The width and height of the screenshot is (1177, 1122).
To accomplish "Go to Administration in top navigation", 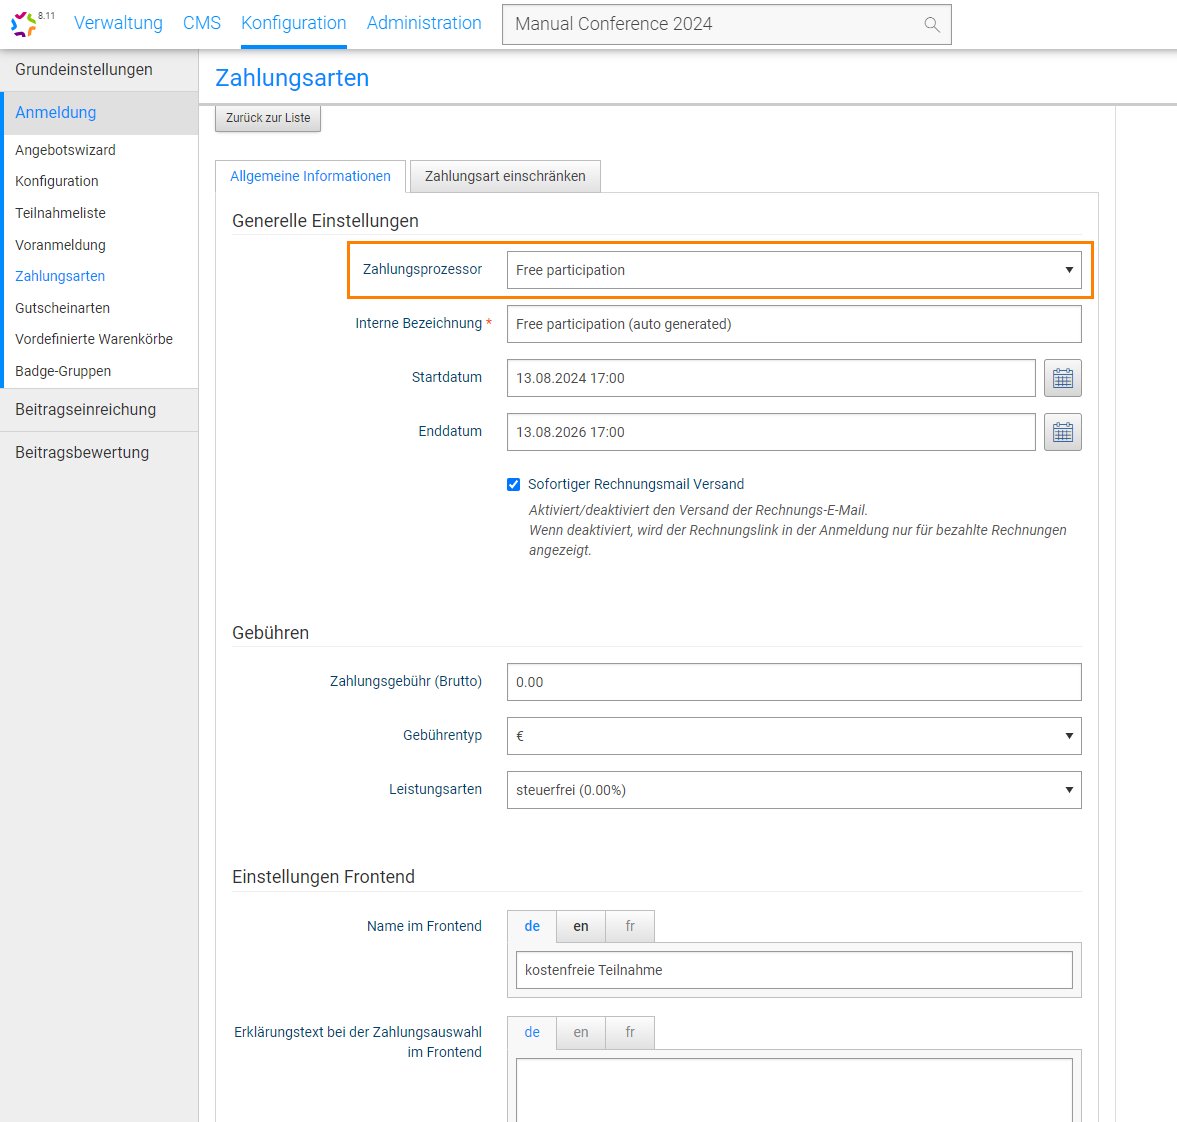I will pos(424,23).
